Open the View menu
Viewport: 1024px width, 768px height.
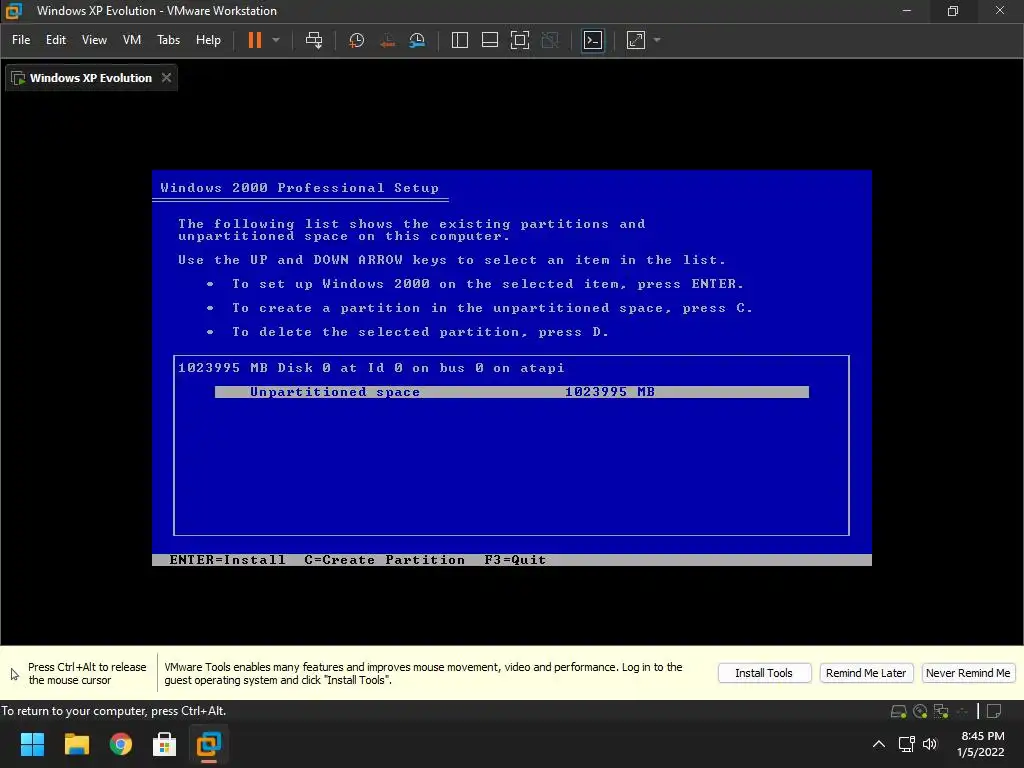(94, 40)
